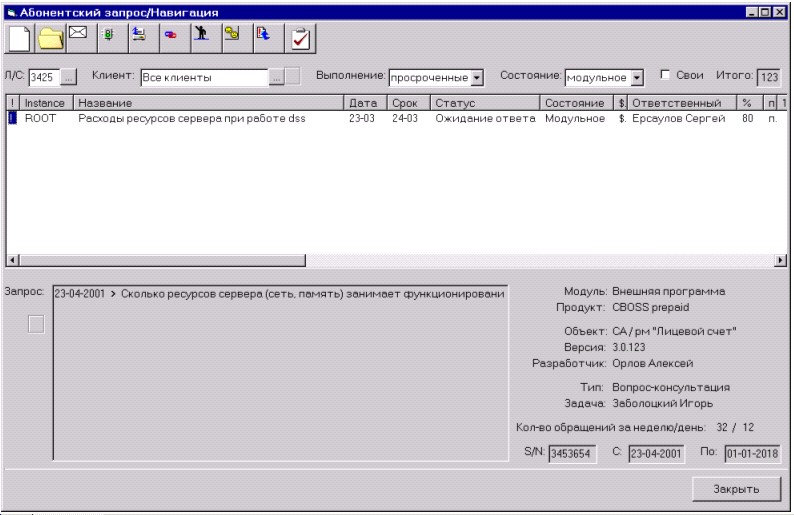The image size is (794, 515).
Task: Click the 'Модульное' state cell in row
Action: click(x=575, y=118)
